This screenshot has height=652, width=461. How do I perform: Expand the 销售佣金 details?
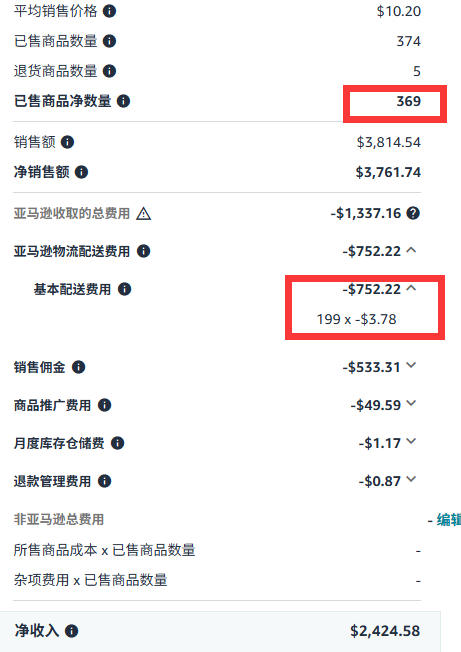pos(411,366)
